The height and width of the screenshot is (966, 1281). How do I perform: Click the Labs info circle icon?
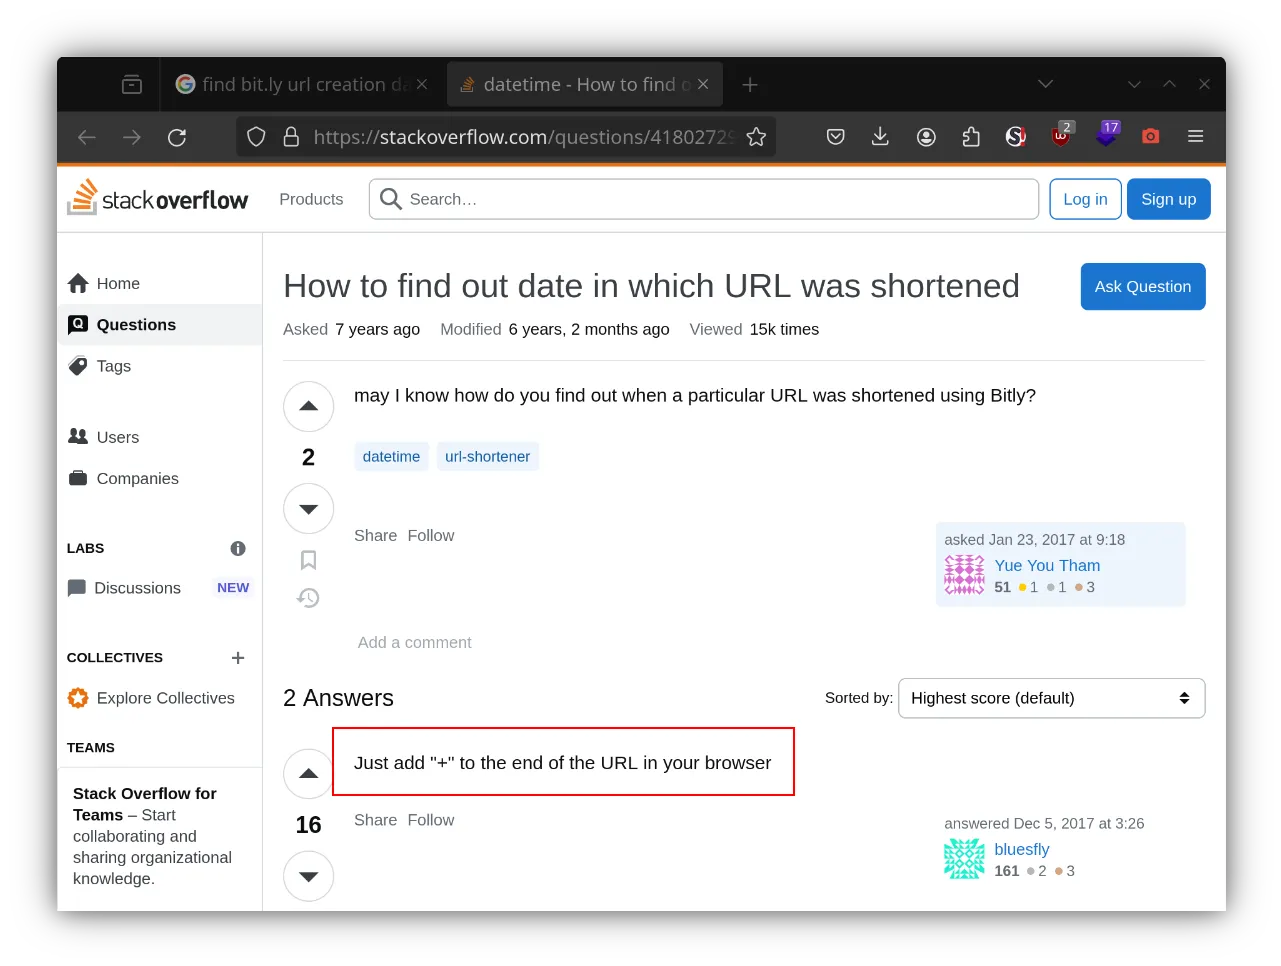[238, 548]
